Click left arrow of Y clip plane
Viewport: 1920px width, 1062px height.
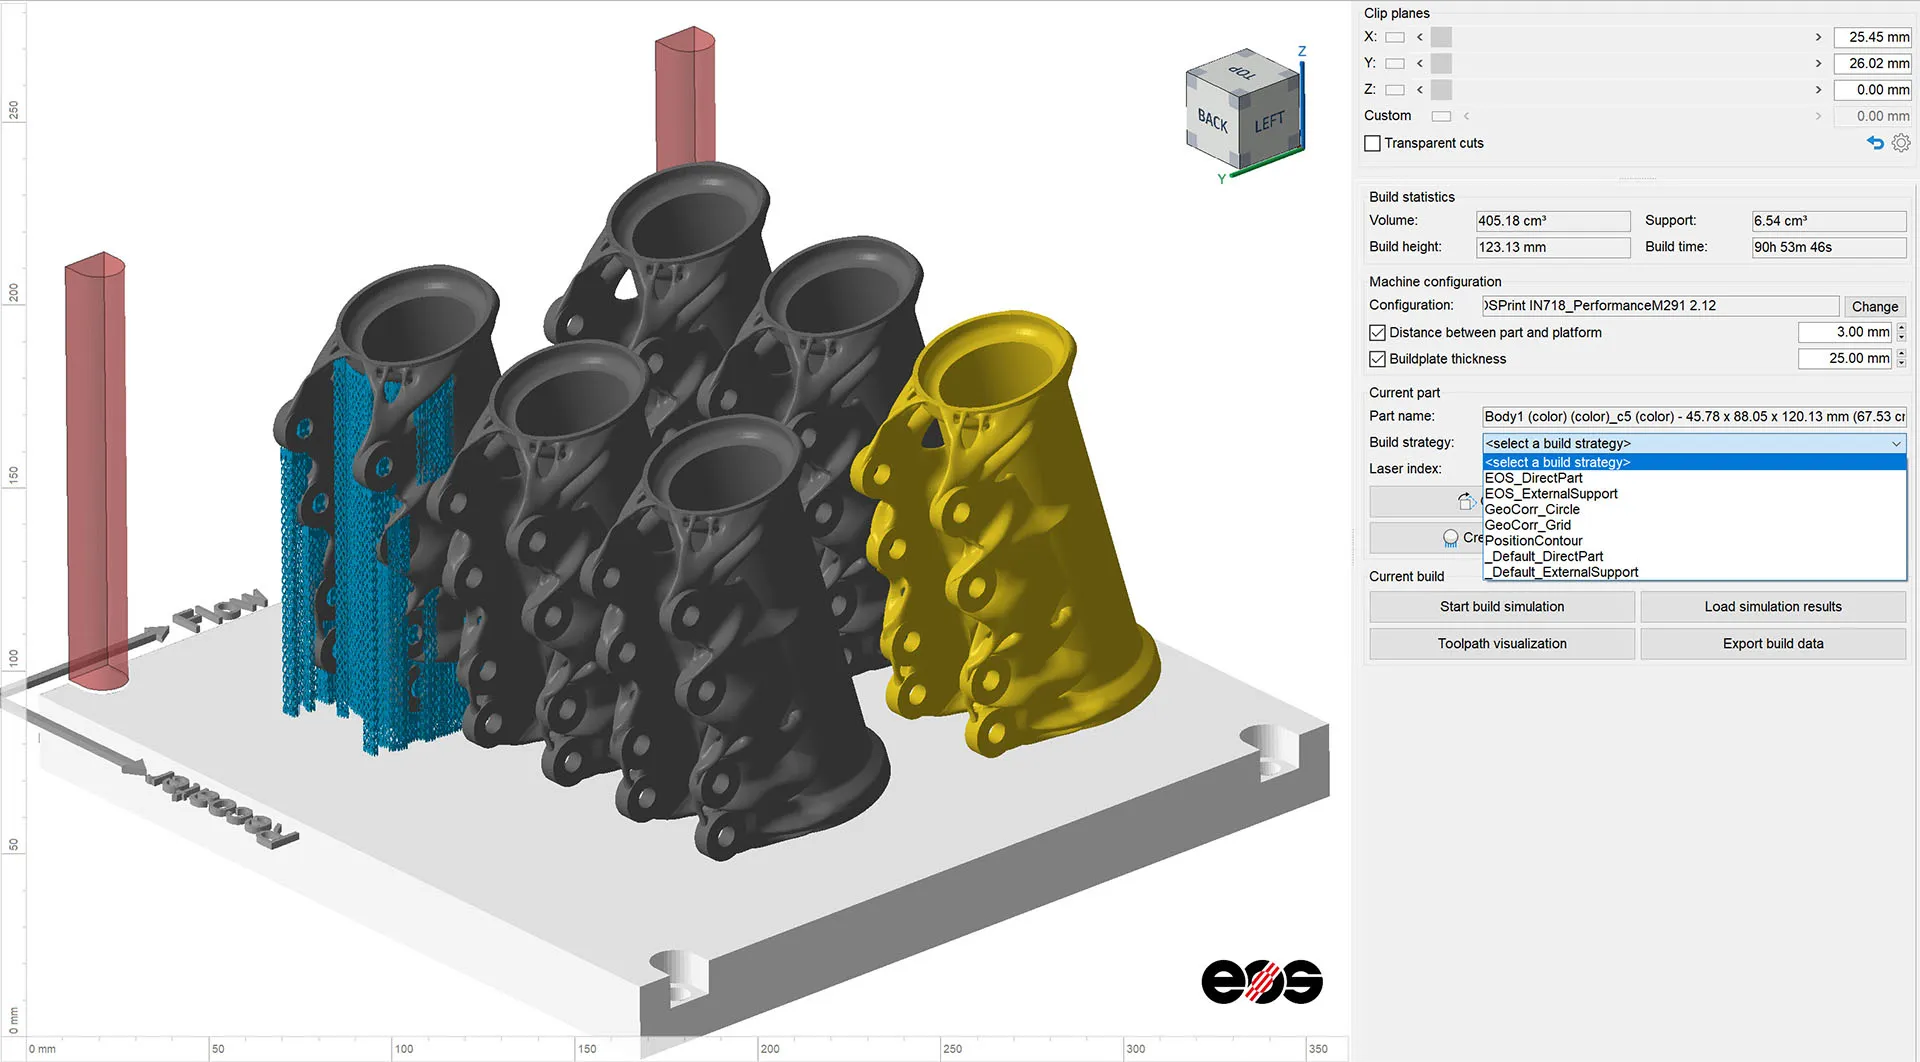1420,63
